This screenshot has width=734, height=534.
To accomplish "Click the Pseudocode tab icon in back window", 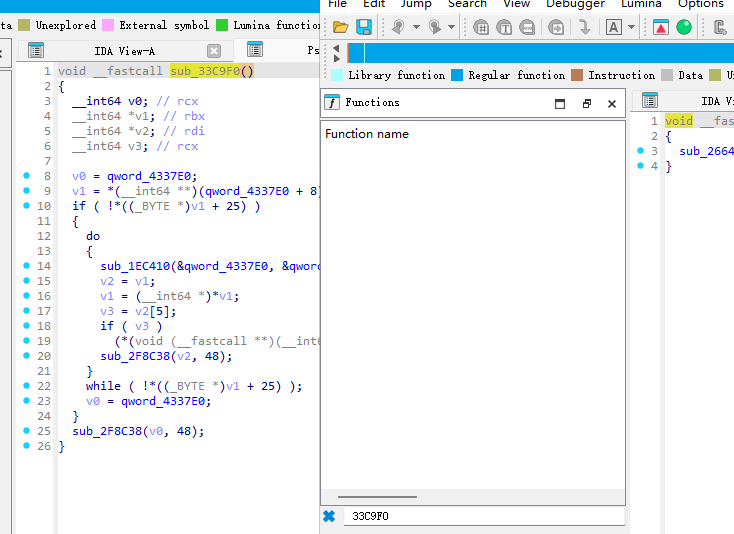I will 255,50.
